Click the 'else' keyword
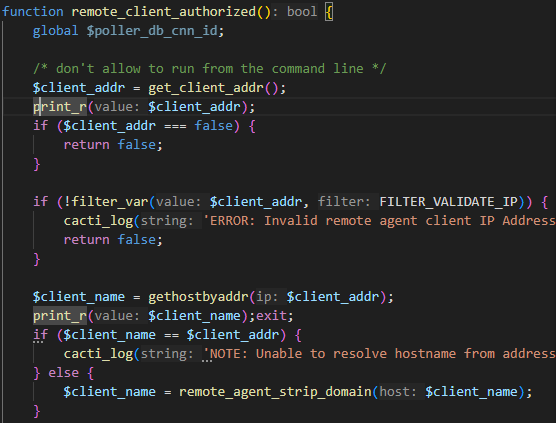Viewport: 556px width, 423px height. [63, 373]
